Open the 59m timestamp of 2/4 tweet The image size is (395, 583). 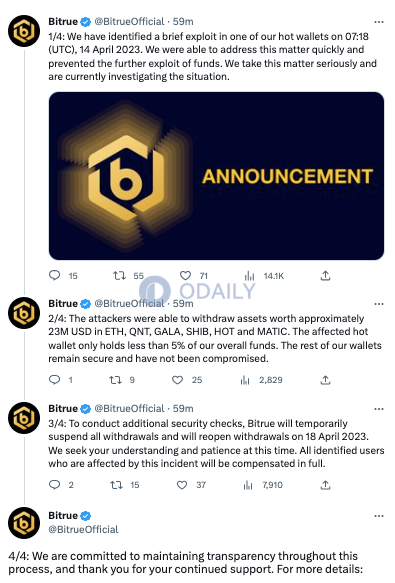183,303
